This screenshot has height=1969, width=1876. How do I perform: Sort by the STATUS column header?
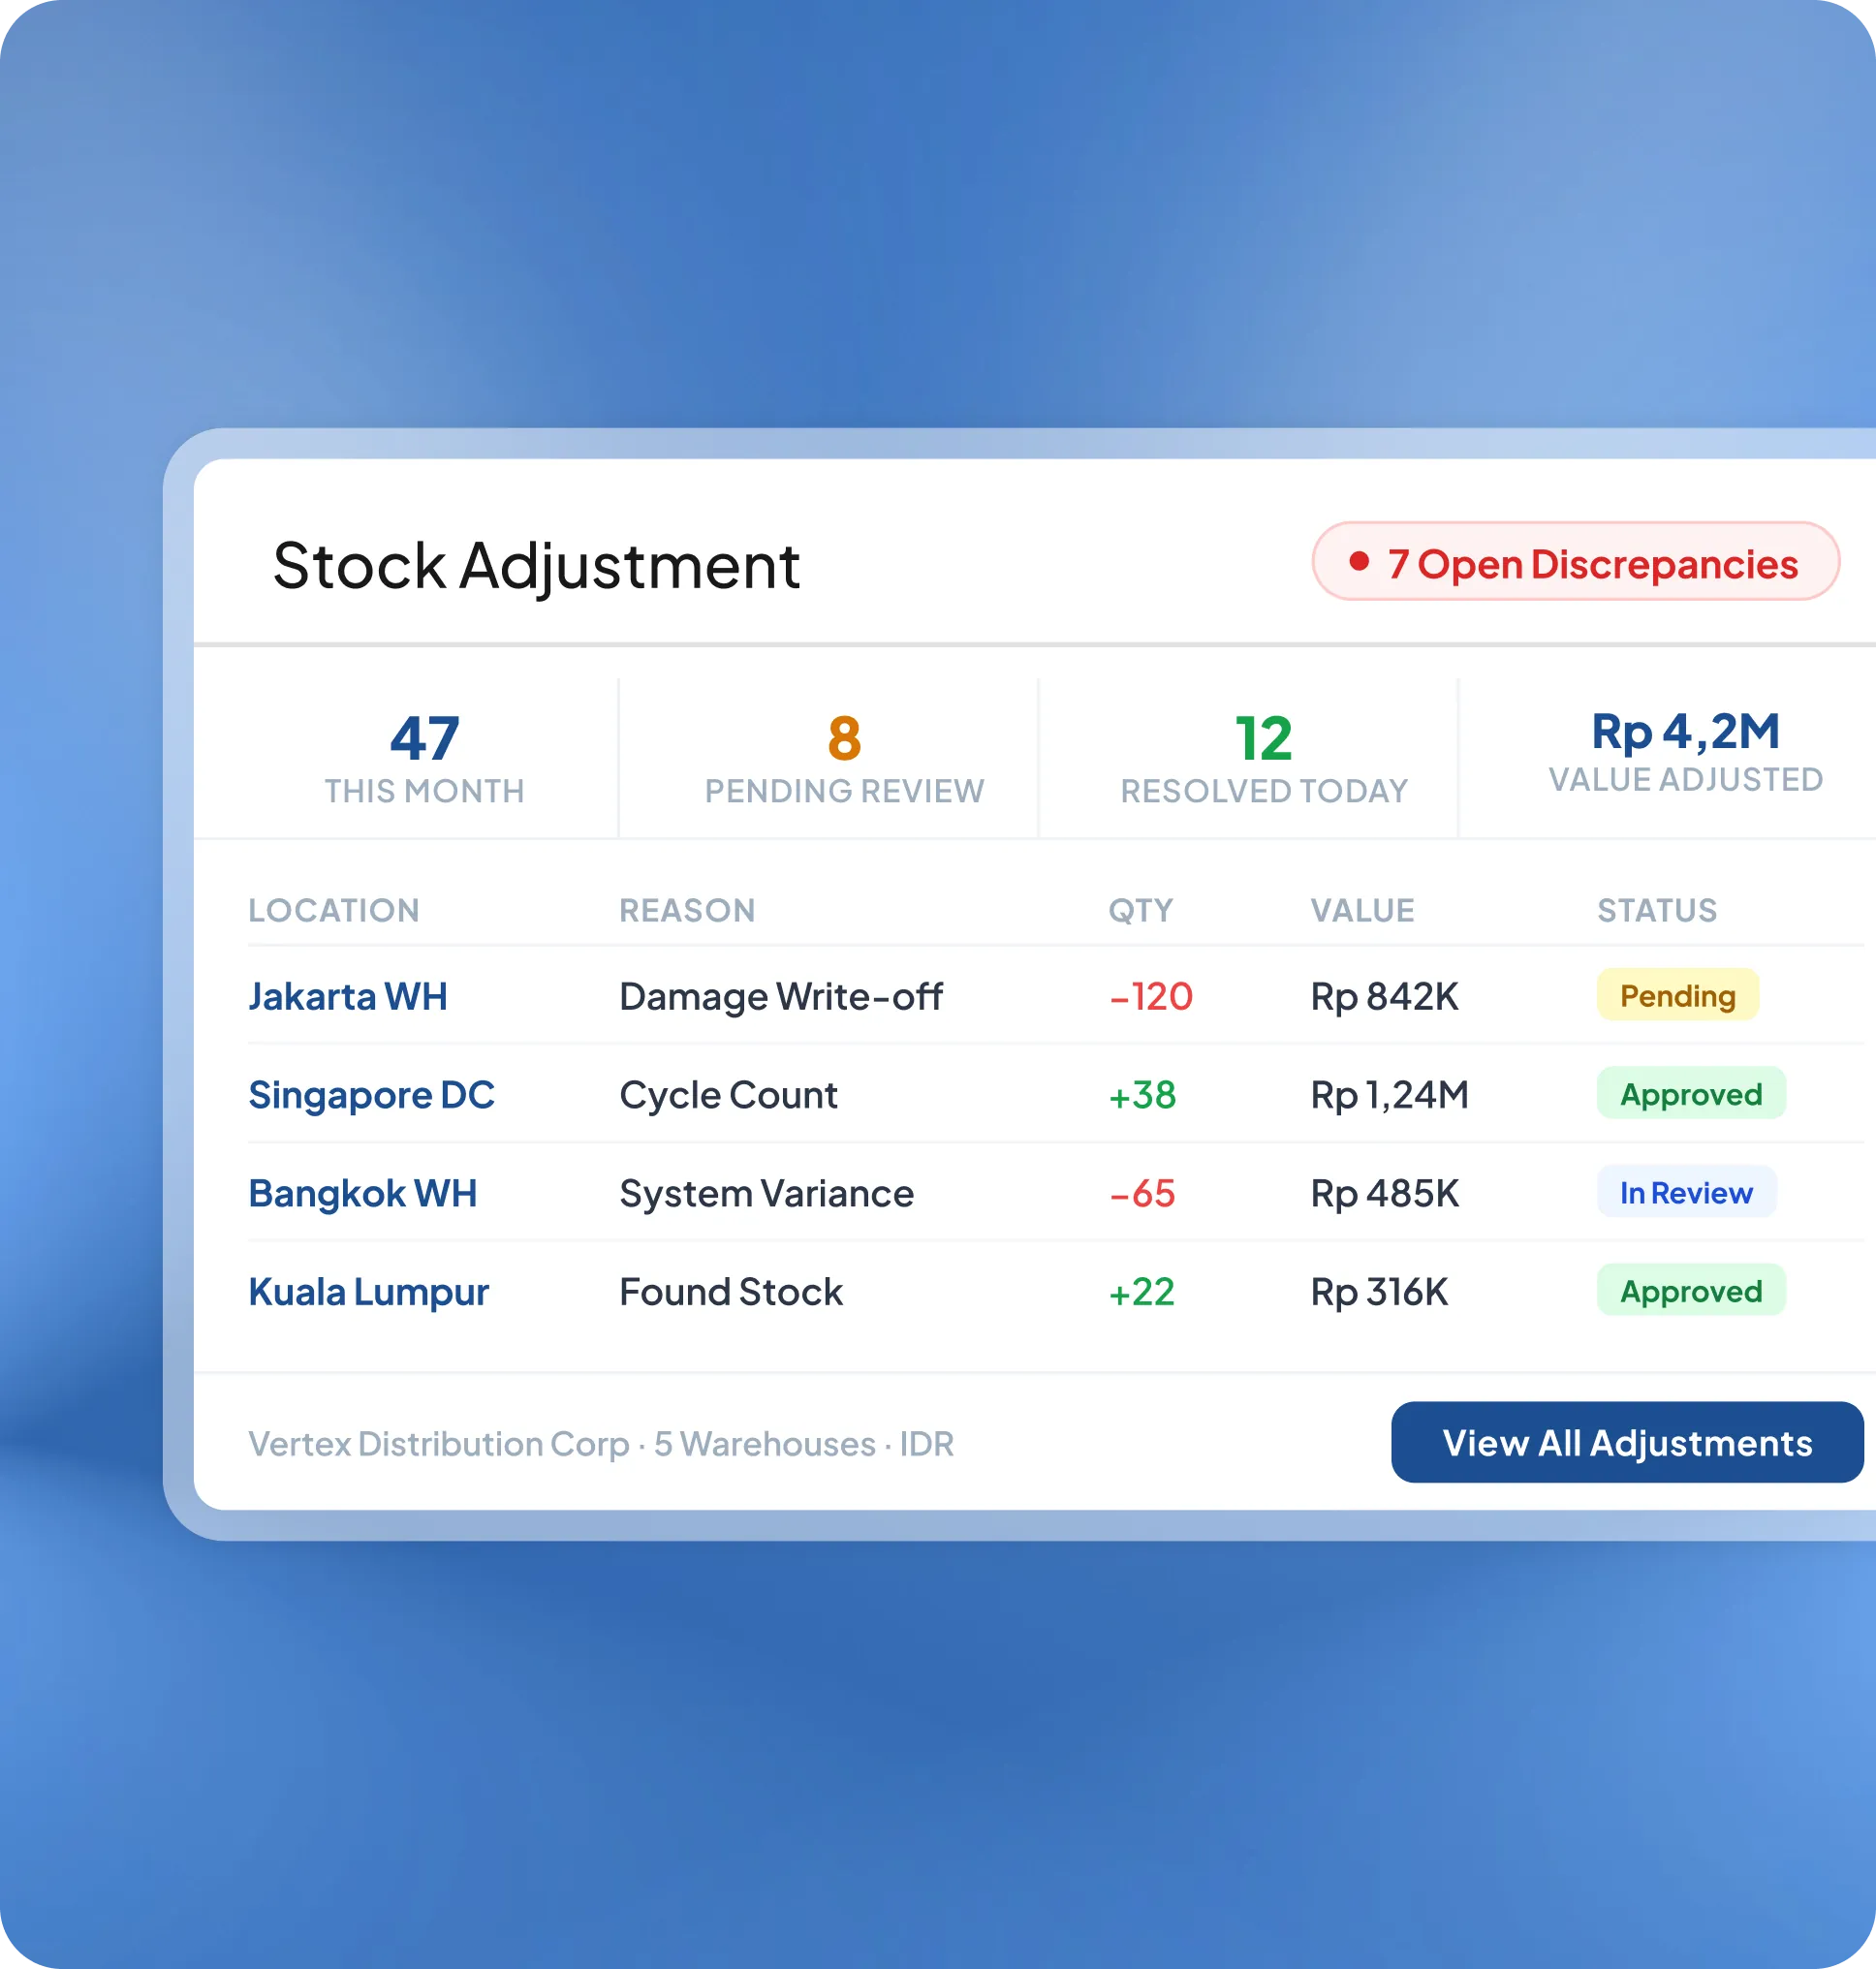1656,910
